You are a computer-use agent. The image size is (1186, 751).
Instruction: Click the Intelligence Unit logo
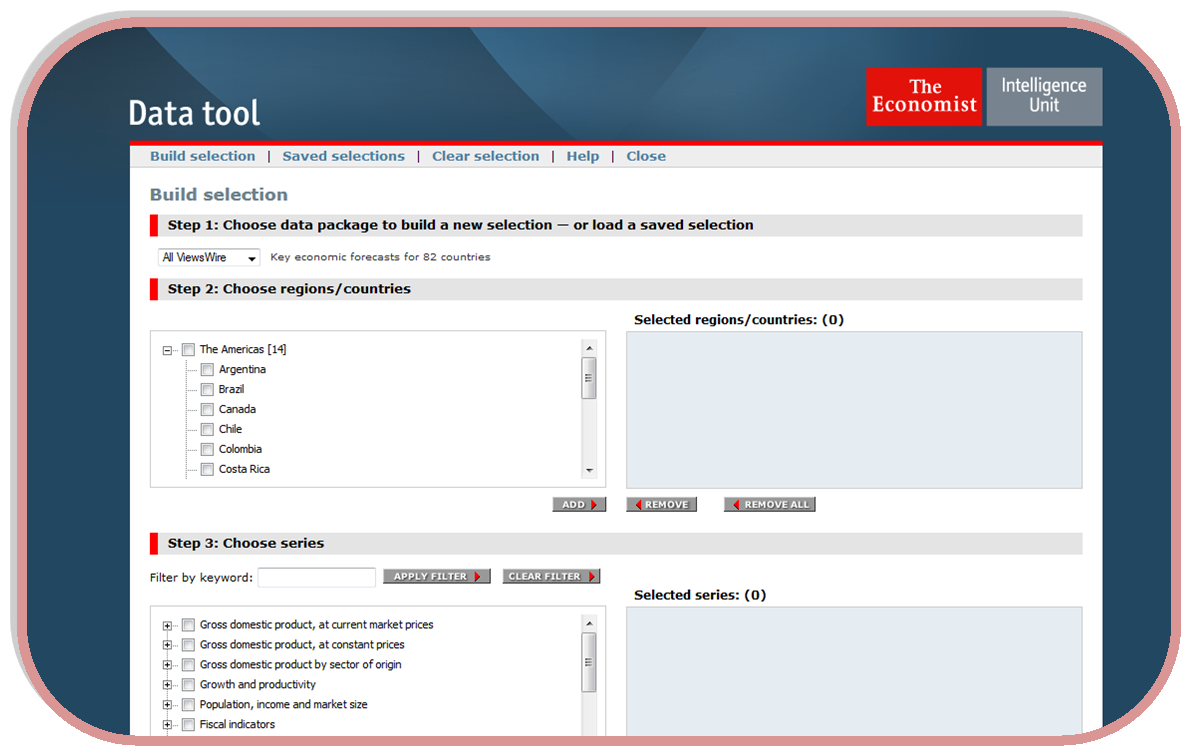1044,97
